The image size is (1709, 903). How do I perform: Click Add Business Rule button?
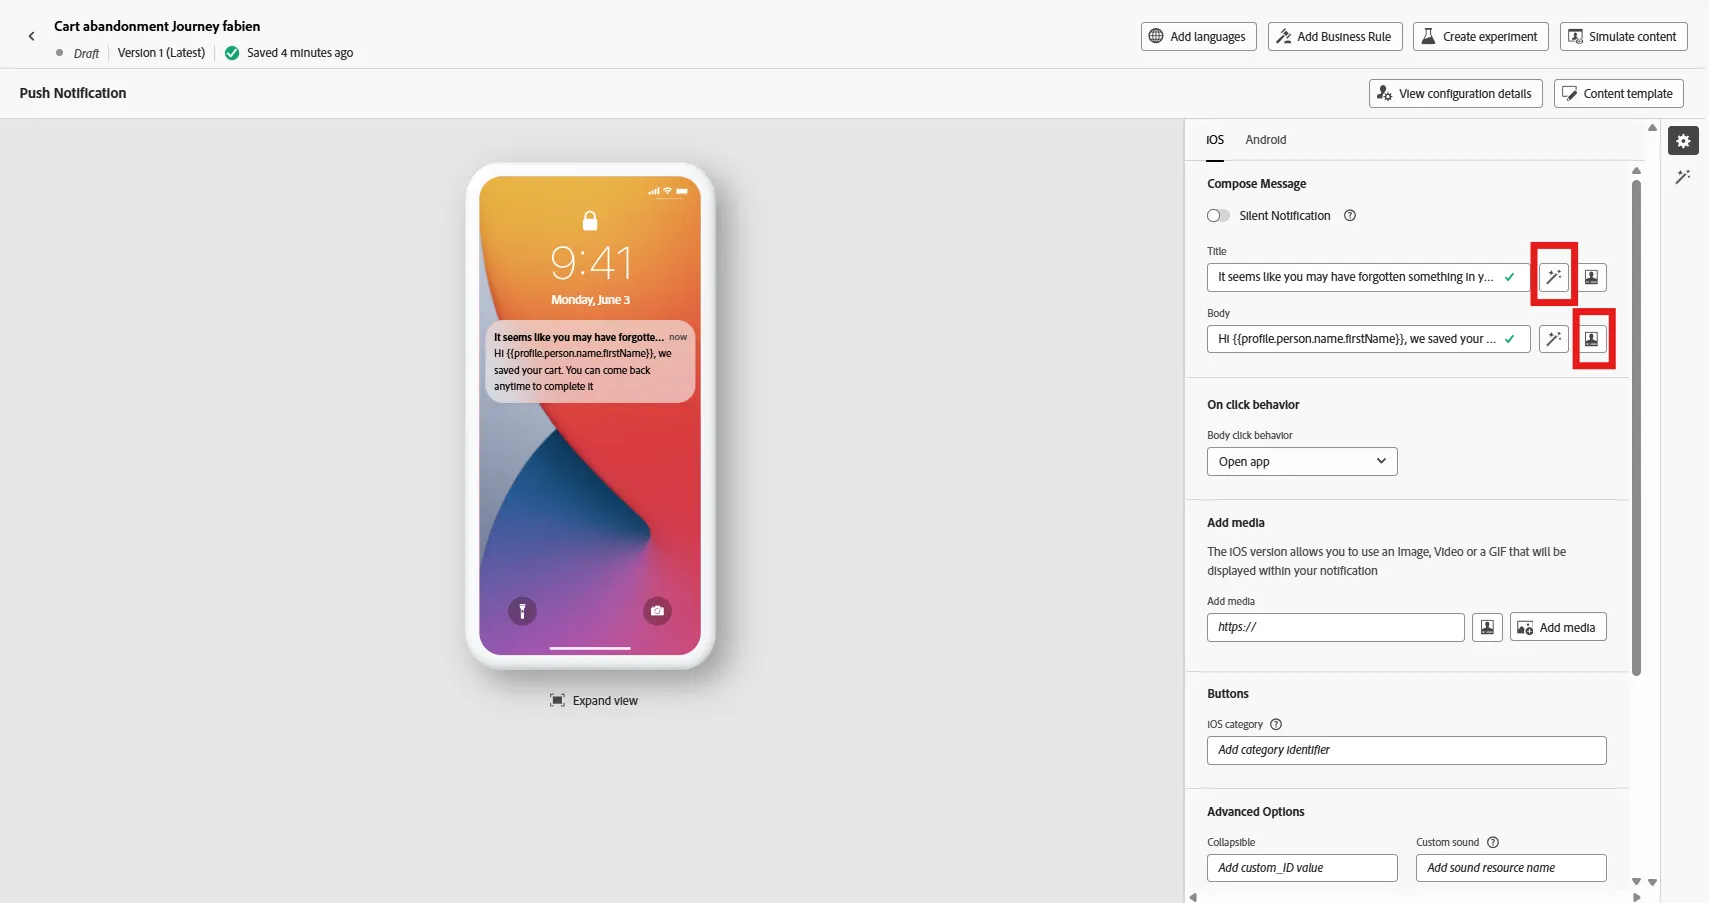[1335, 37]
